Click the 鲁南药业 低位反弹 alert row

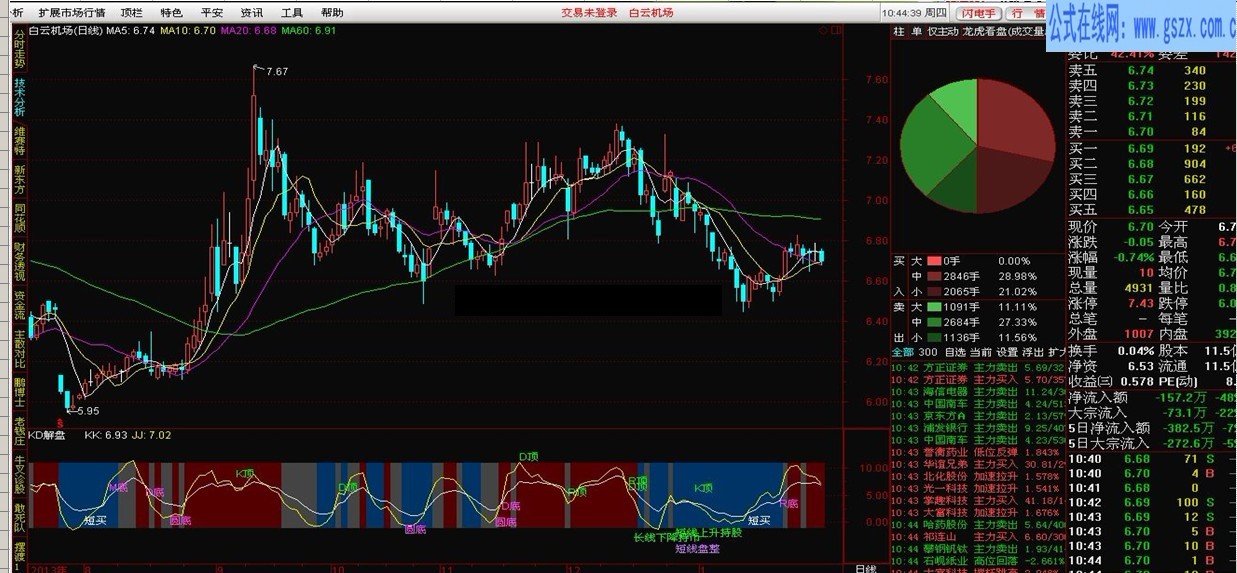[979, 452]
